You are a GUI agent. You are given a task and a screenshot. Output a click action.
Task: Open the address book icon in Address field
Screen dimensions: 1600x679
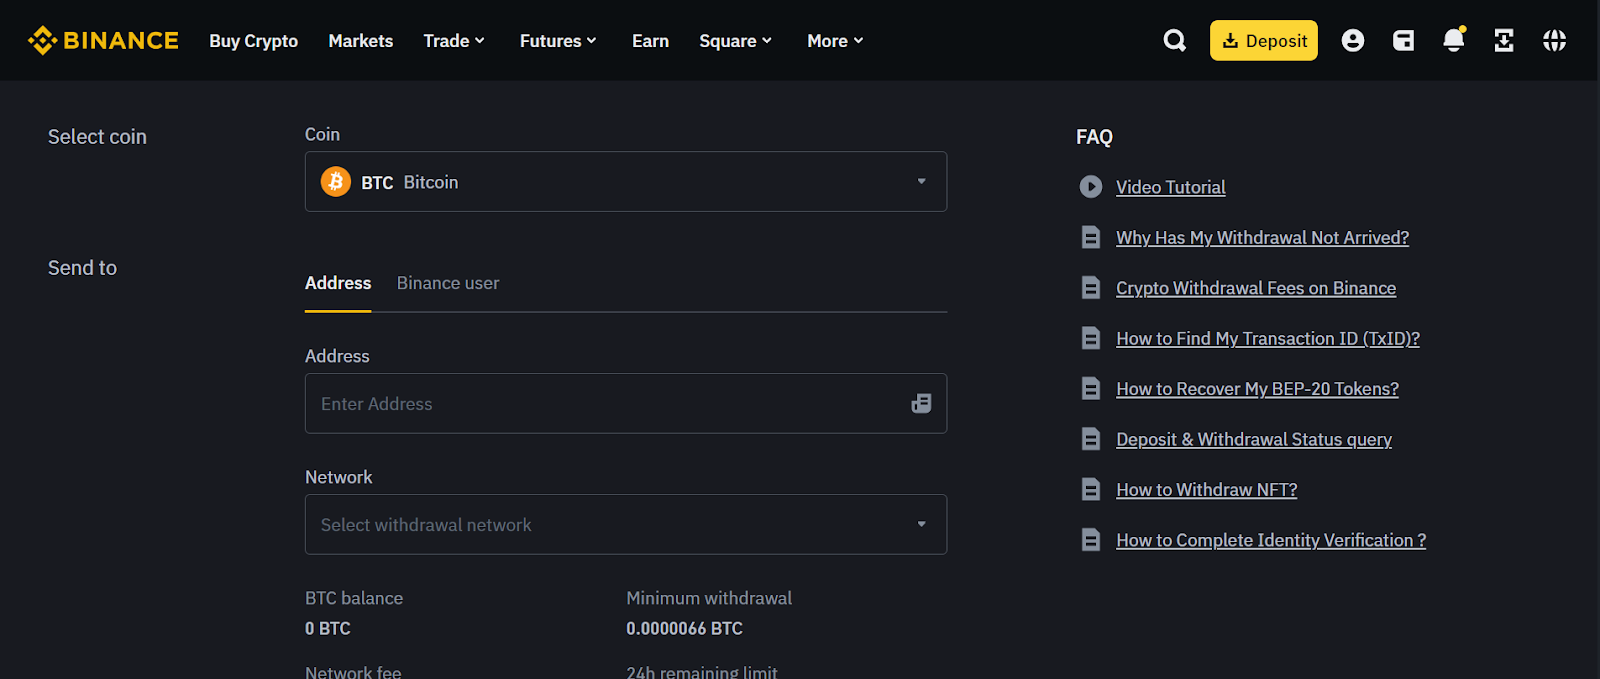921,403
